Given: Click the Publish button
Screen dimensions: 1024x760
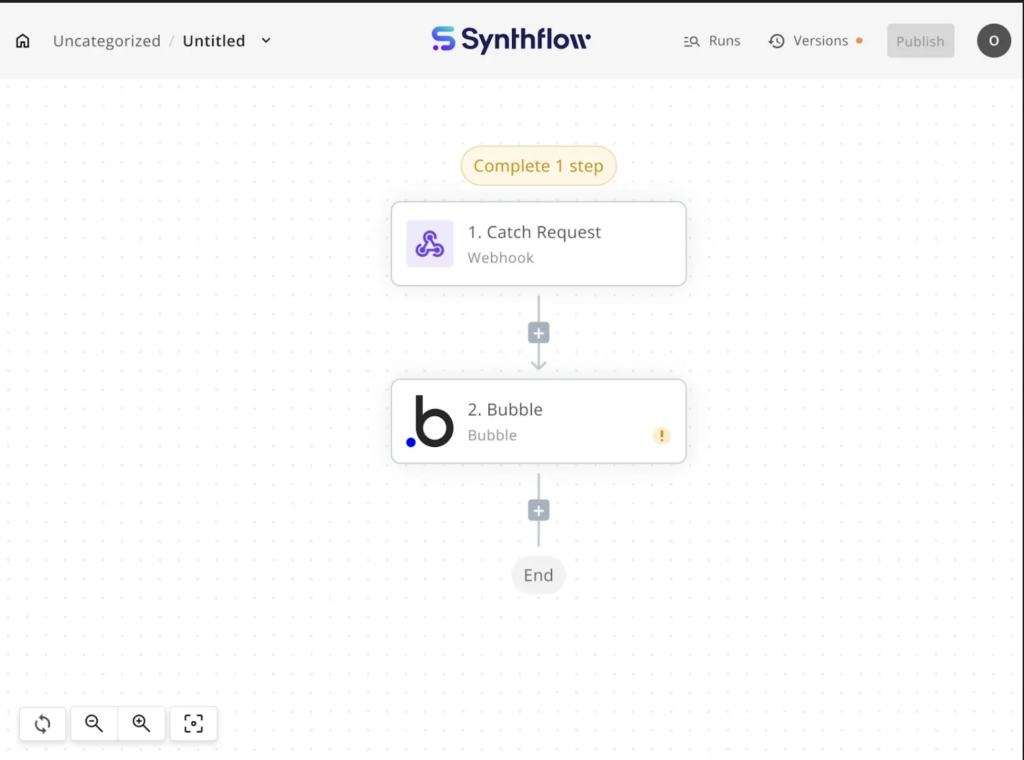Looking at the screenshot, I should (x=920, y=41).
